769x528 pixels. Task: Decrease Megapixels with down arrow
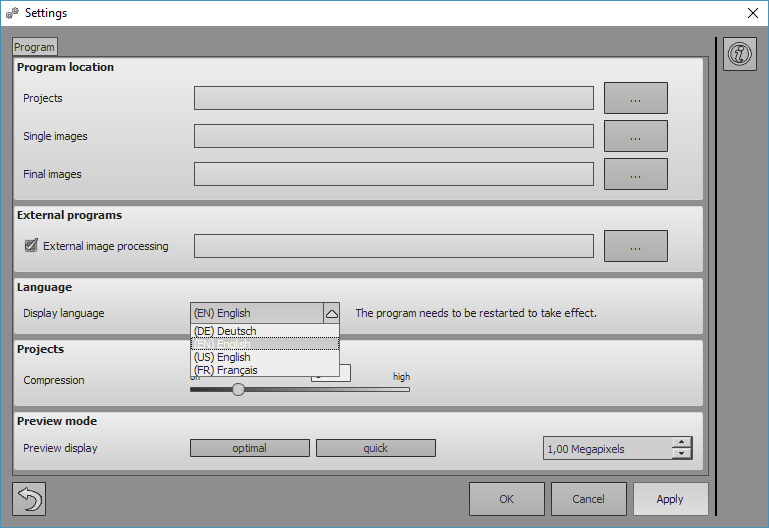click(682, 453)
